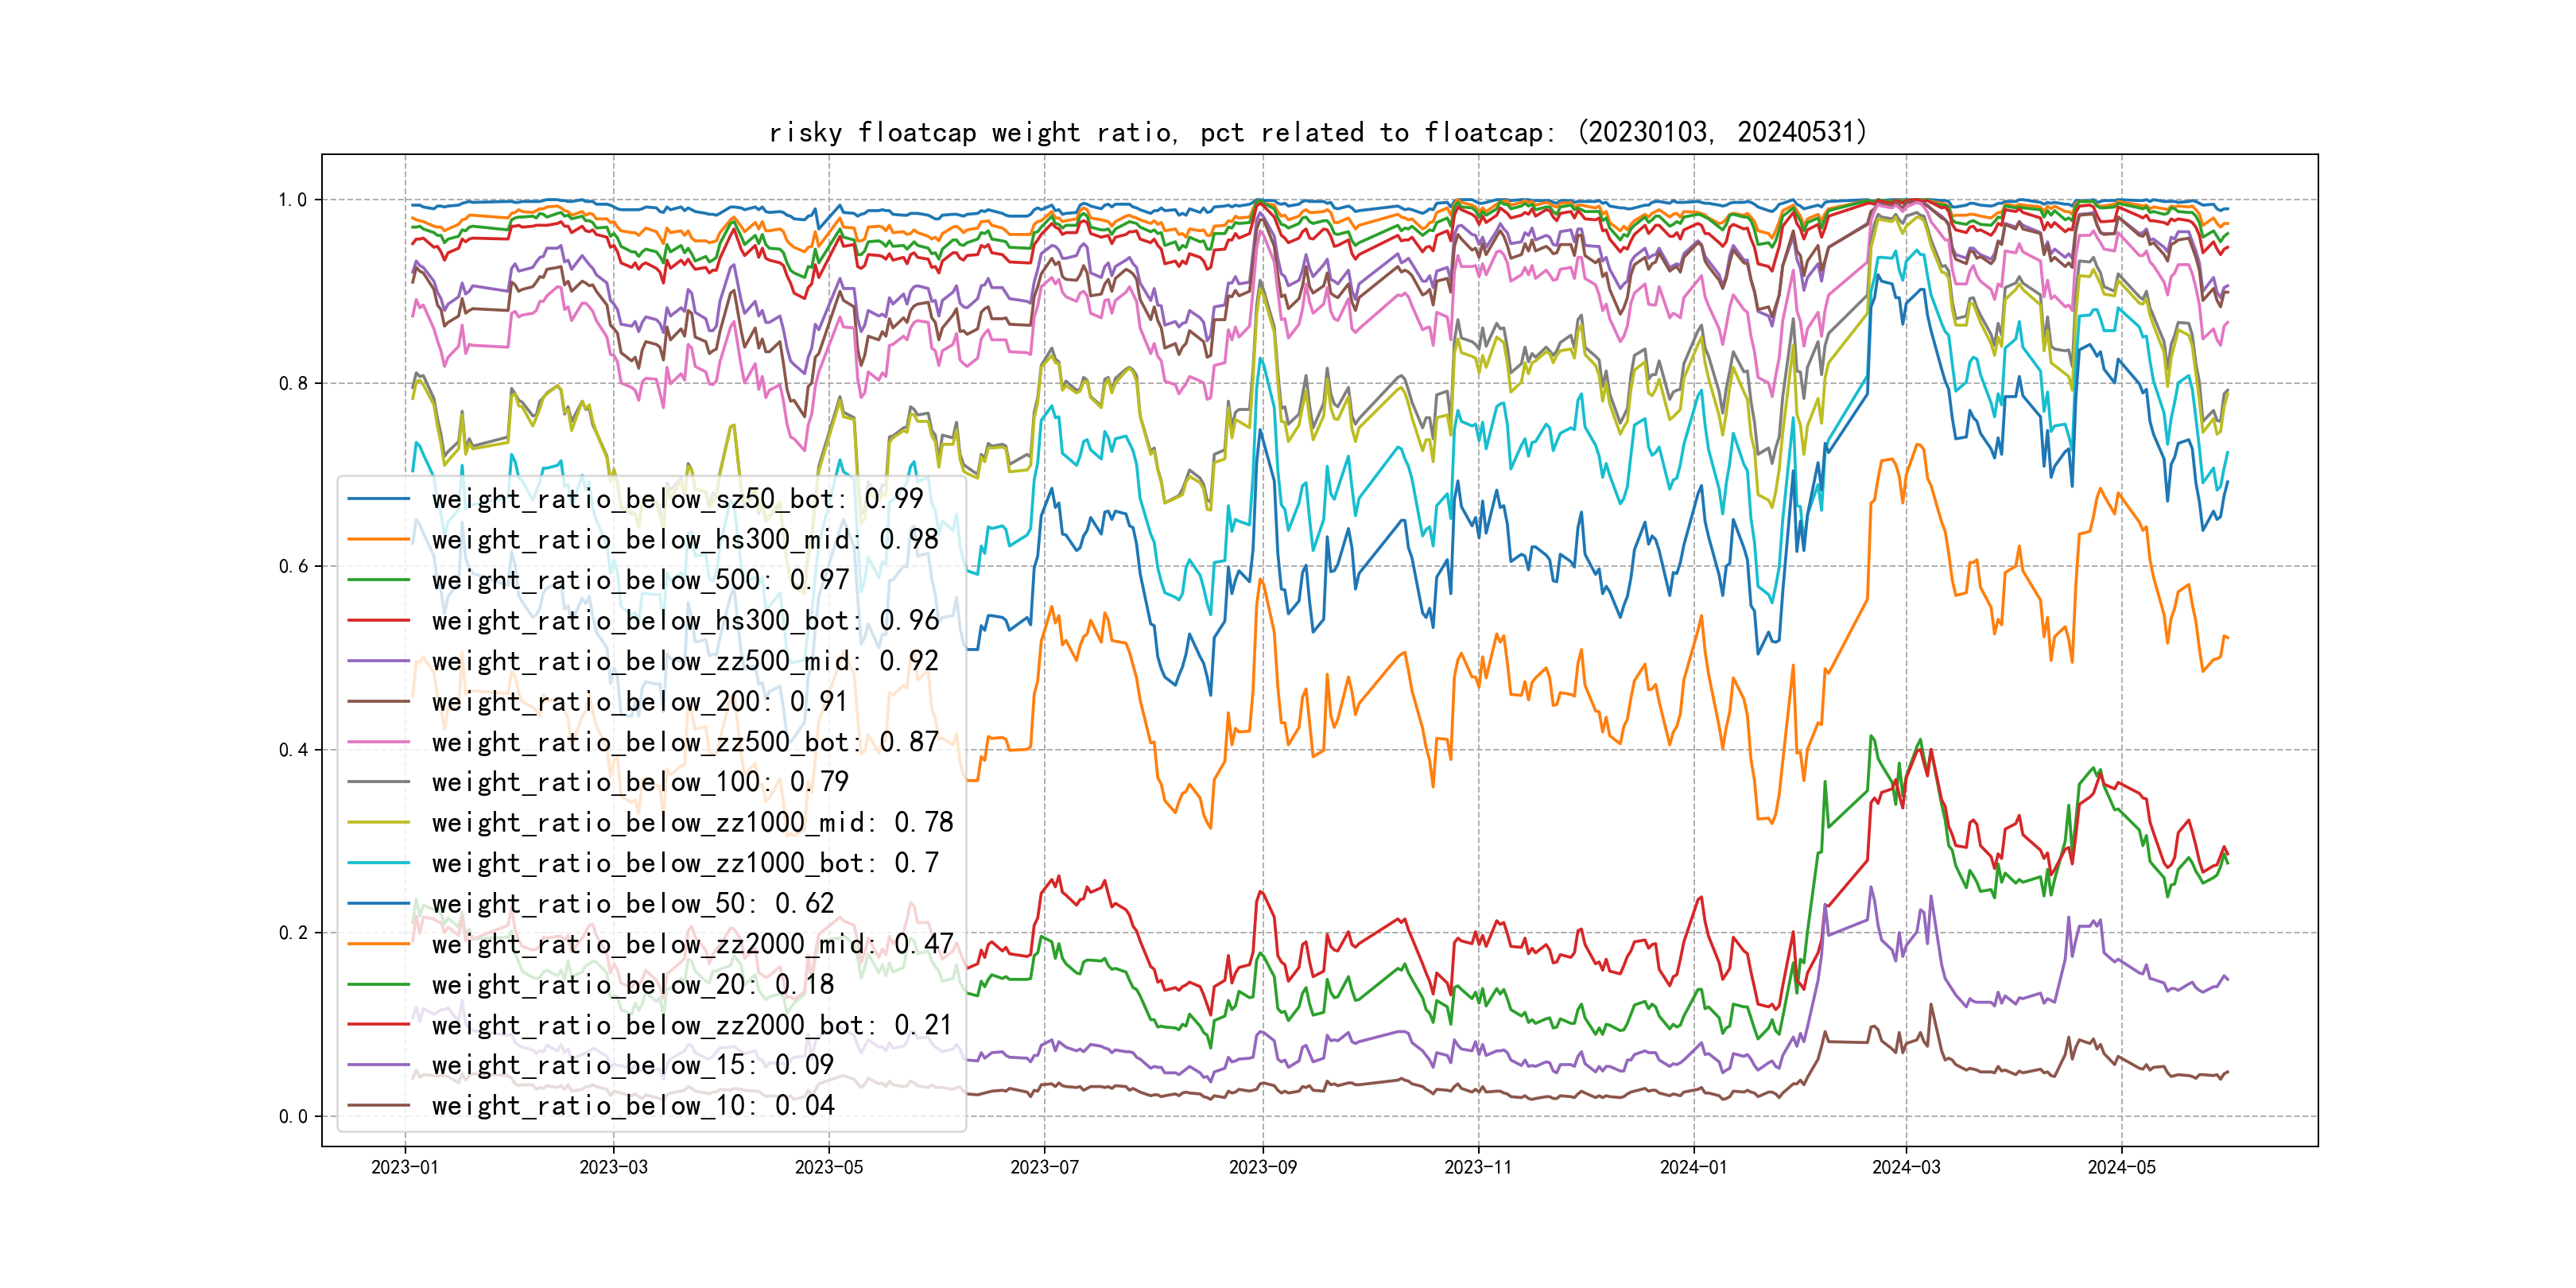Click legend entry weight_ratio_below_hs300_mid
This screenshot has width=2576, height=1288.
(684, 539)
